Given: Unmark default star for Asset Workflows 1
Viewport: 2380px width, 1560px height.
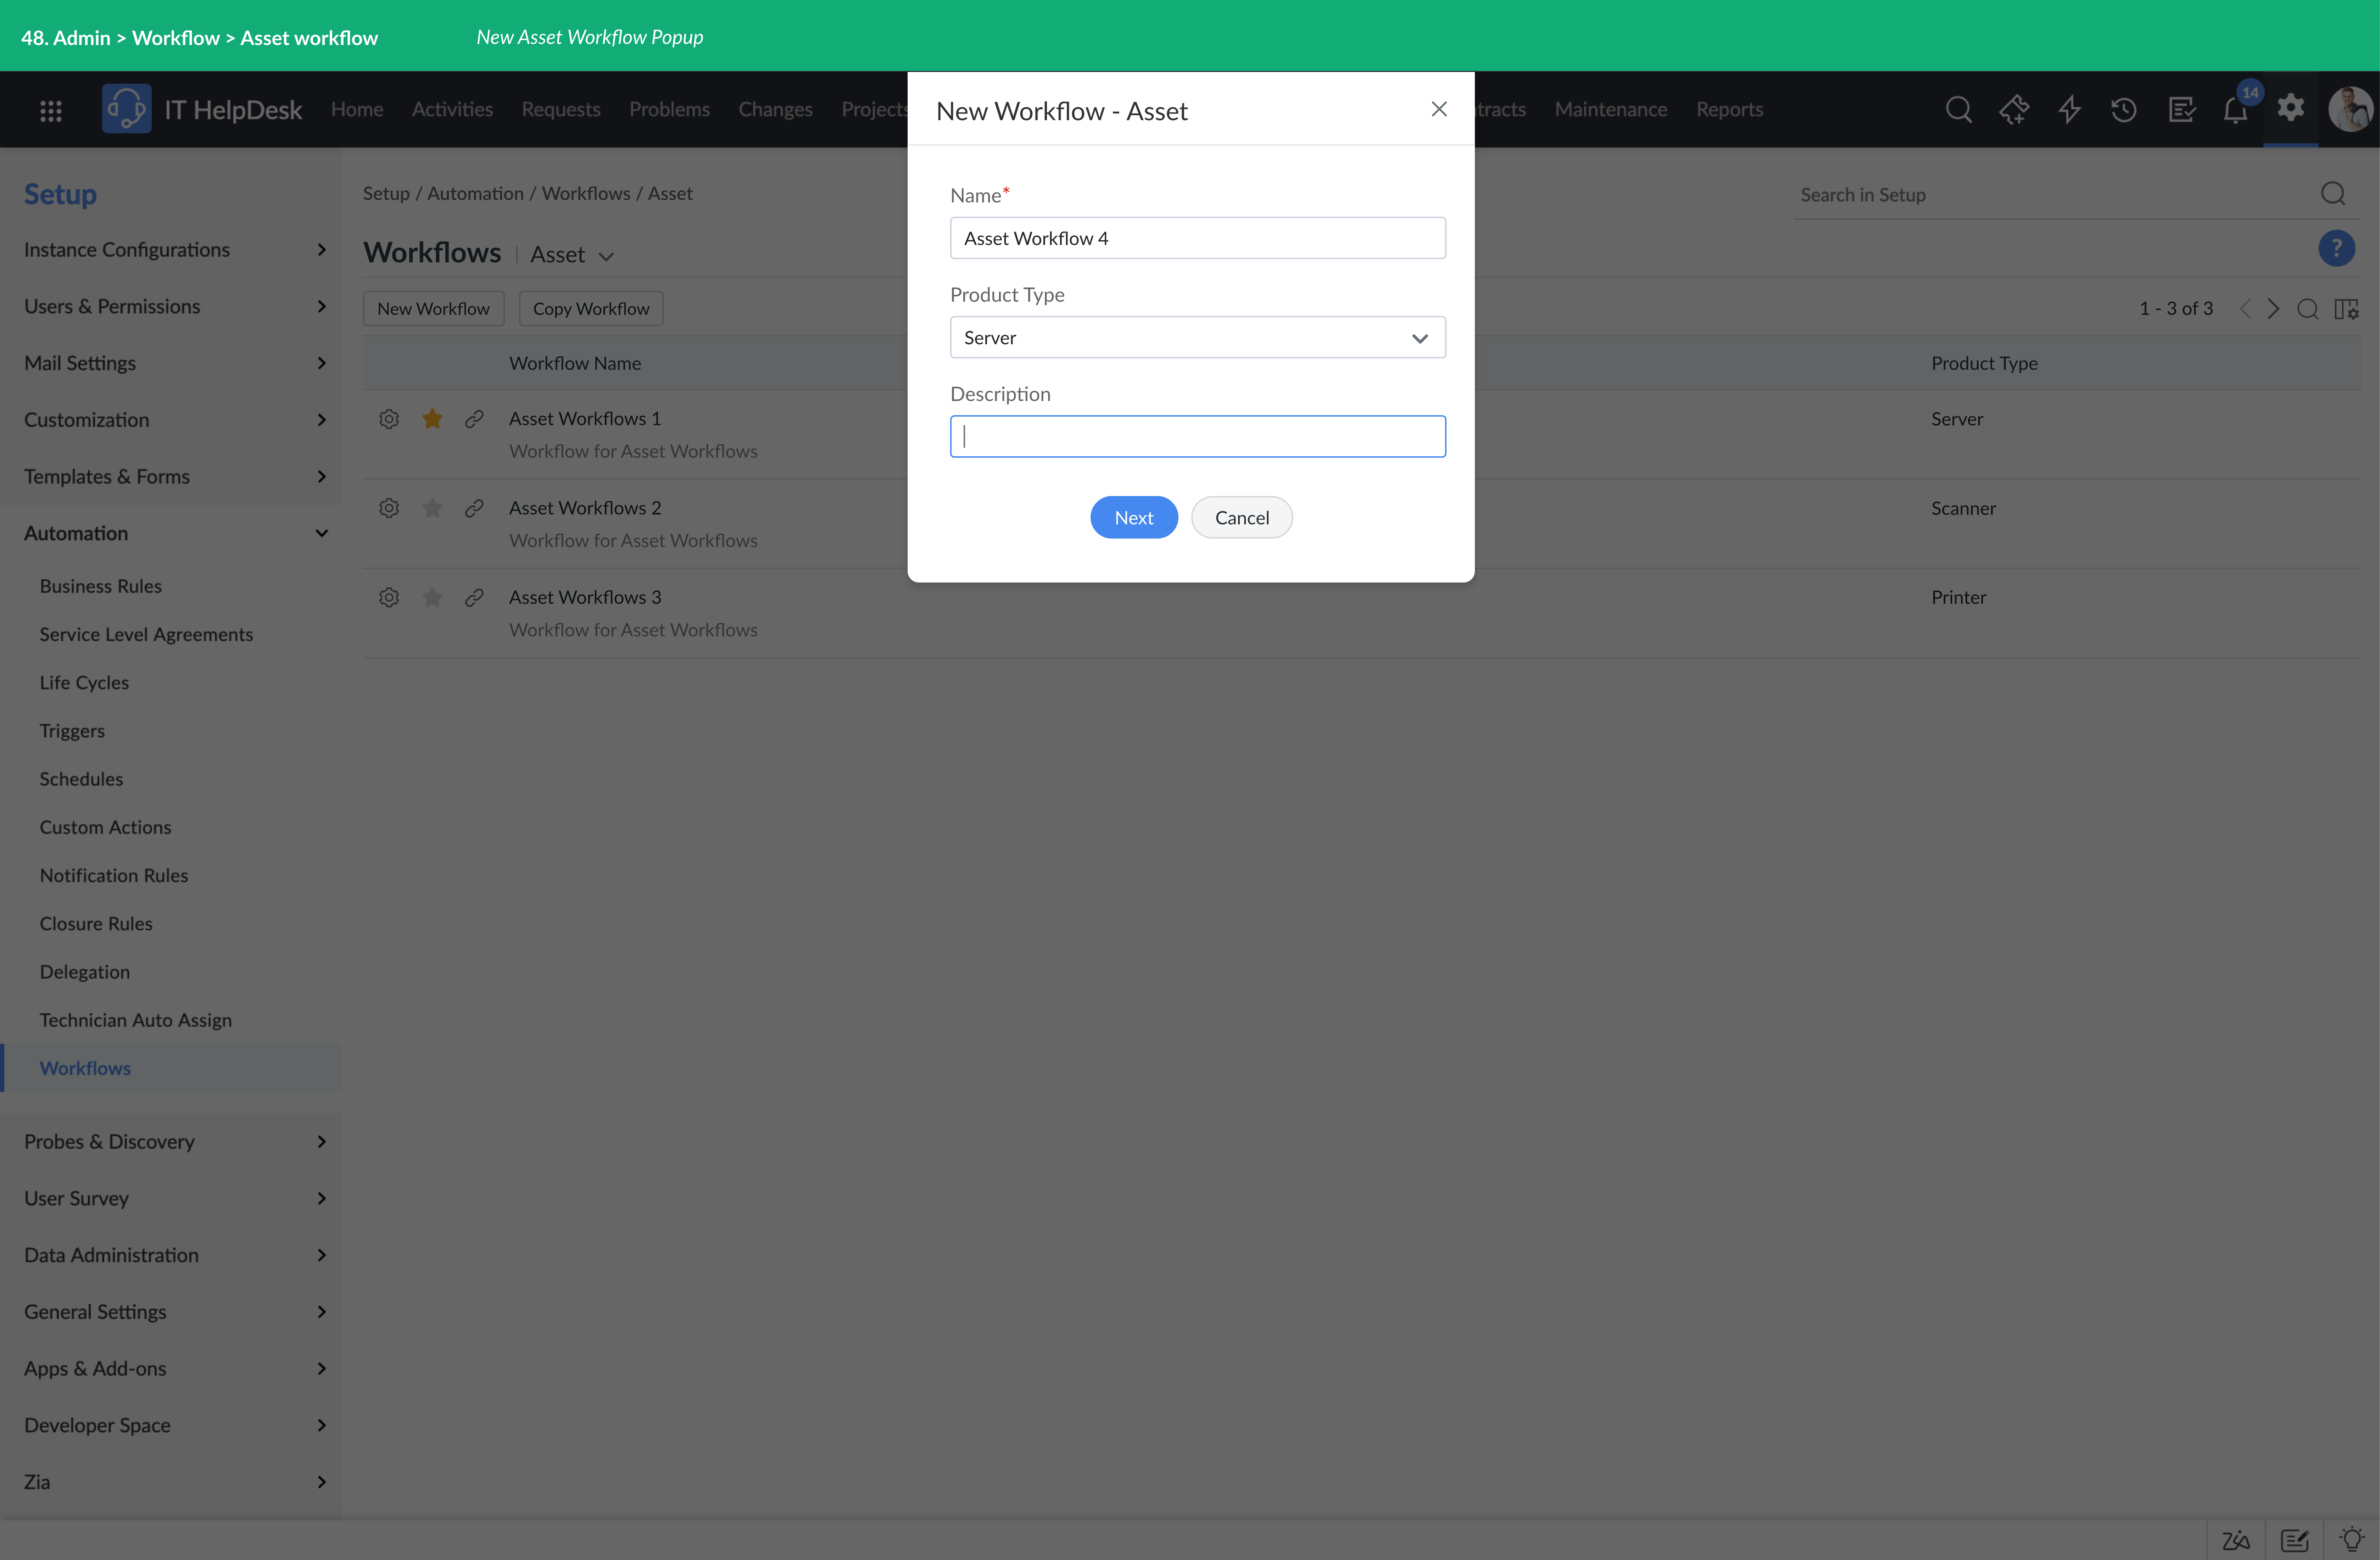Looking at the screenshot, I should [432, 419].
